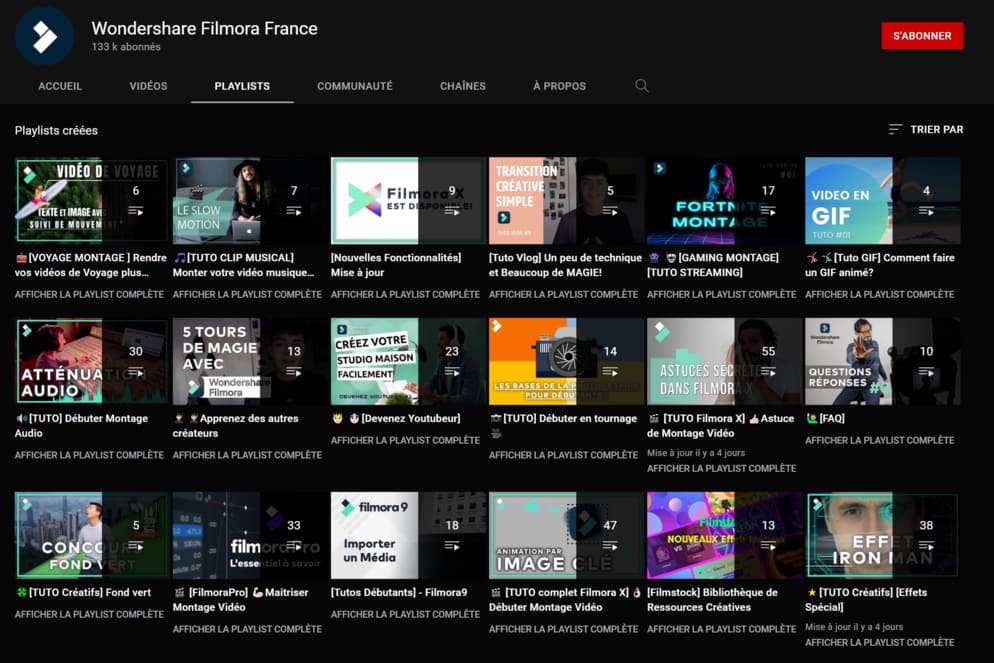994x663 pixels.
Task: Open the [Filmstock] Bibliothèque playlist title
Action: click(x=712, y=600)
